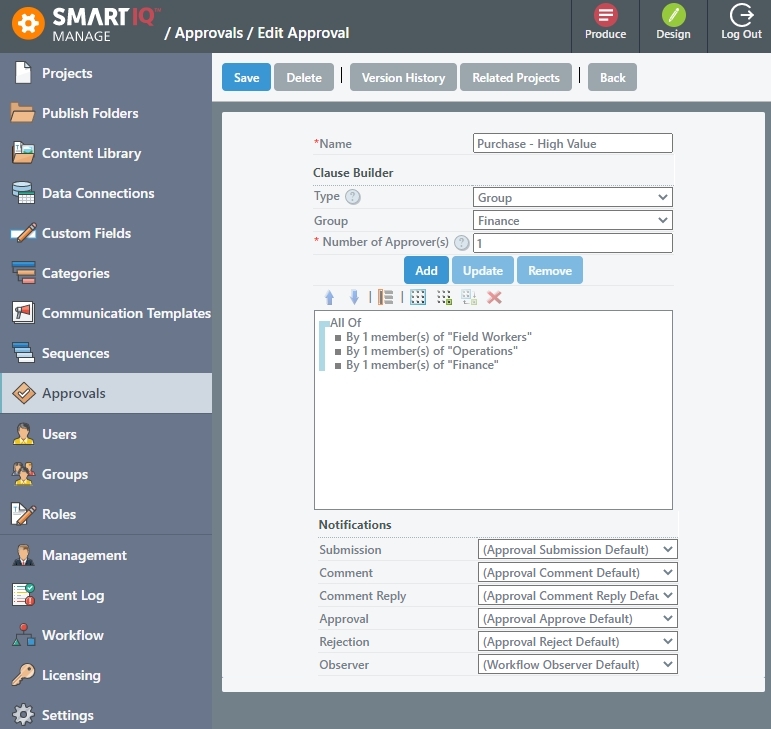Navigate to Communication Templates
Screen dimensions: 771x729
(106, 313)
